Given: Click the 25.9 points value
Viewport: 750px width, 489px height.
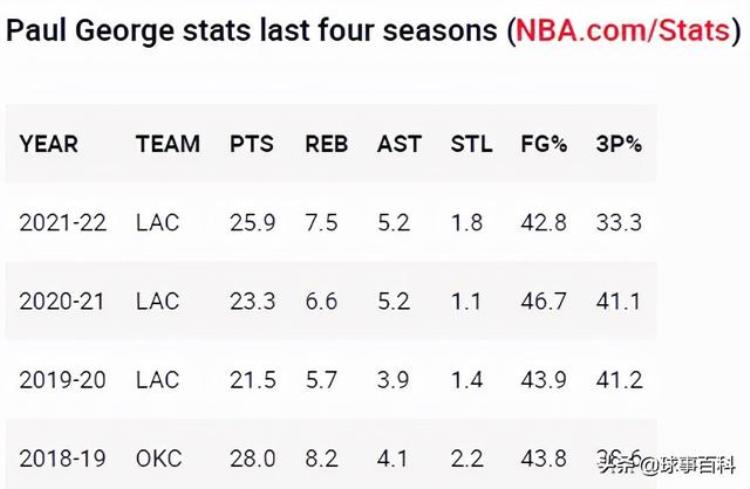Looking at the screenshot, I should click(253, 223).
